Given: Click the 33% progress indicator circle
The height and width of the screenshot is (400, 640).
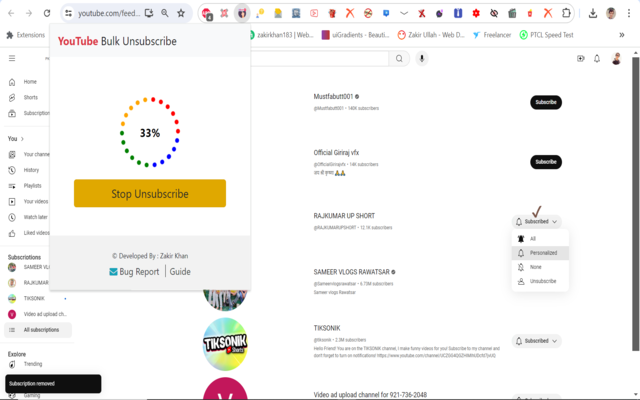Looking at the screenshot, I should pos(150,133).
